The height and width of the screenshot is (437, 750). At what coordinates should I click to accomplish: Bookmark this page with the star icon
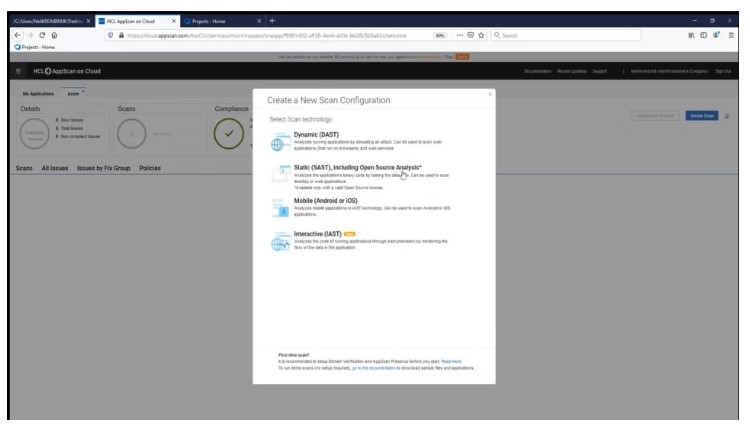(481, 35)
